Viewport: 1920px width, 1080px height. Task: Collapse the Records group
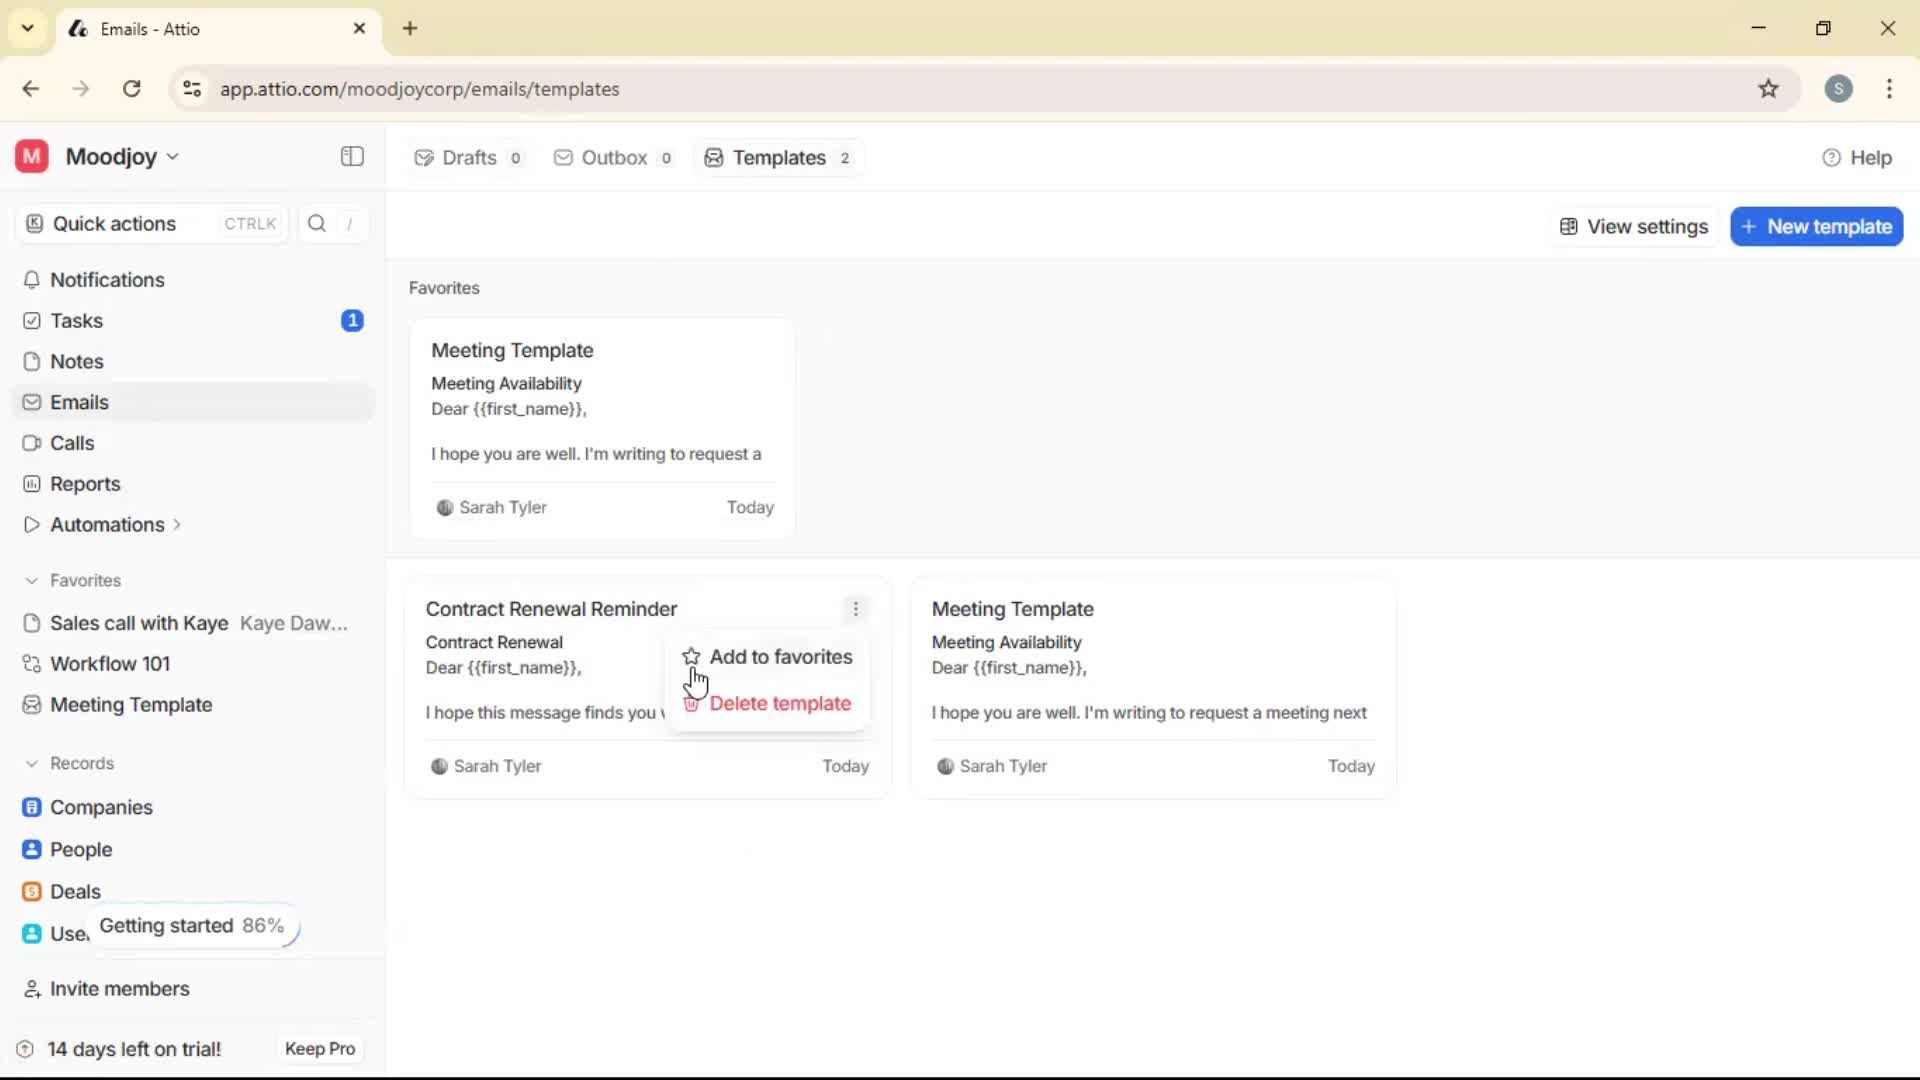click(31, 762)
